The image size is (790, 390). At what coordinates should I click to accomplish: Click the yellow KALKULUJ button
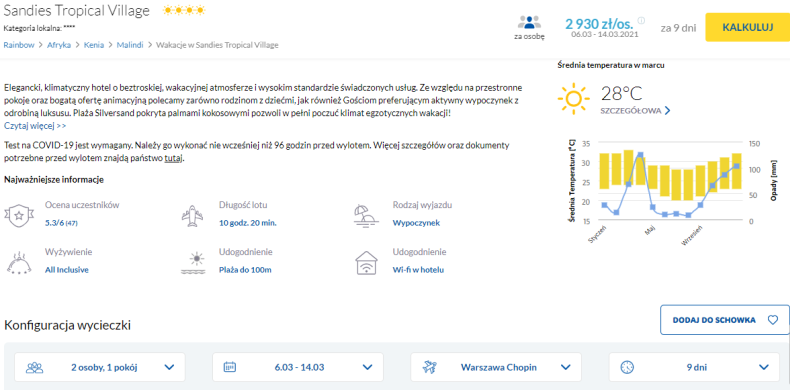pos(747,27)
